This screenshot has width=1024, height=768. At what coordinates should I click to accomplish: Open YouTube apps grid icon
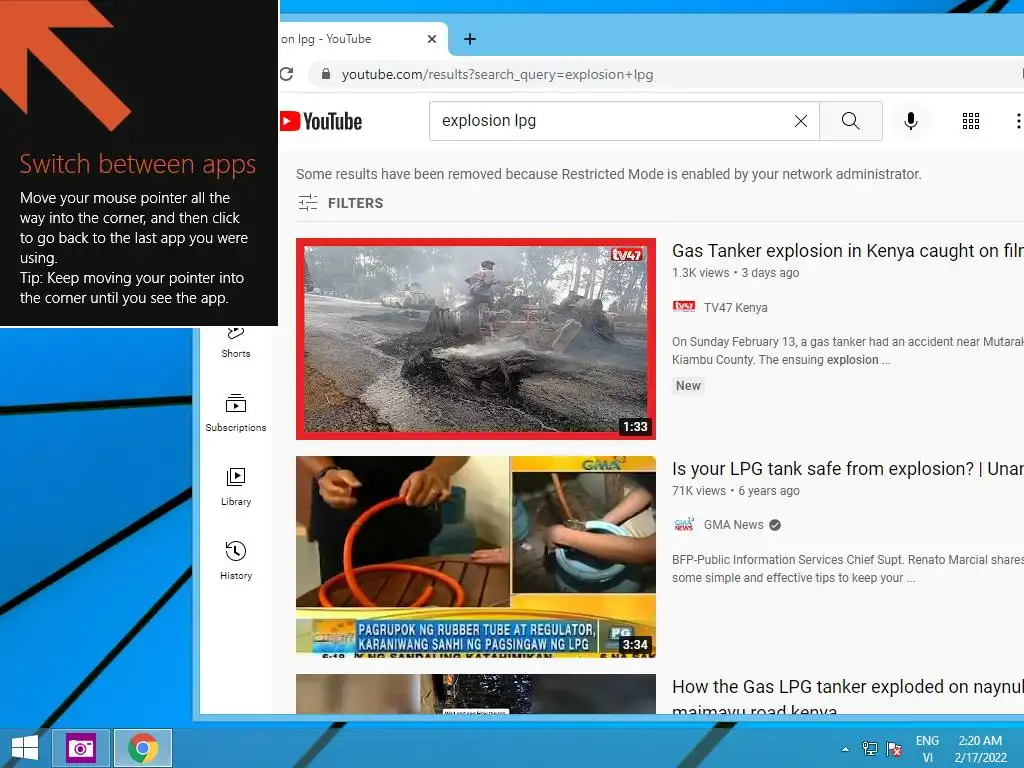pos(970,121)
